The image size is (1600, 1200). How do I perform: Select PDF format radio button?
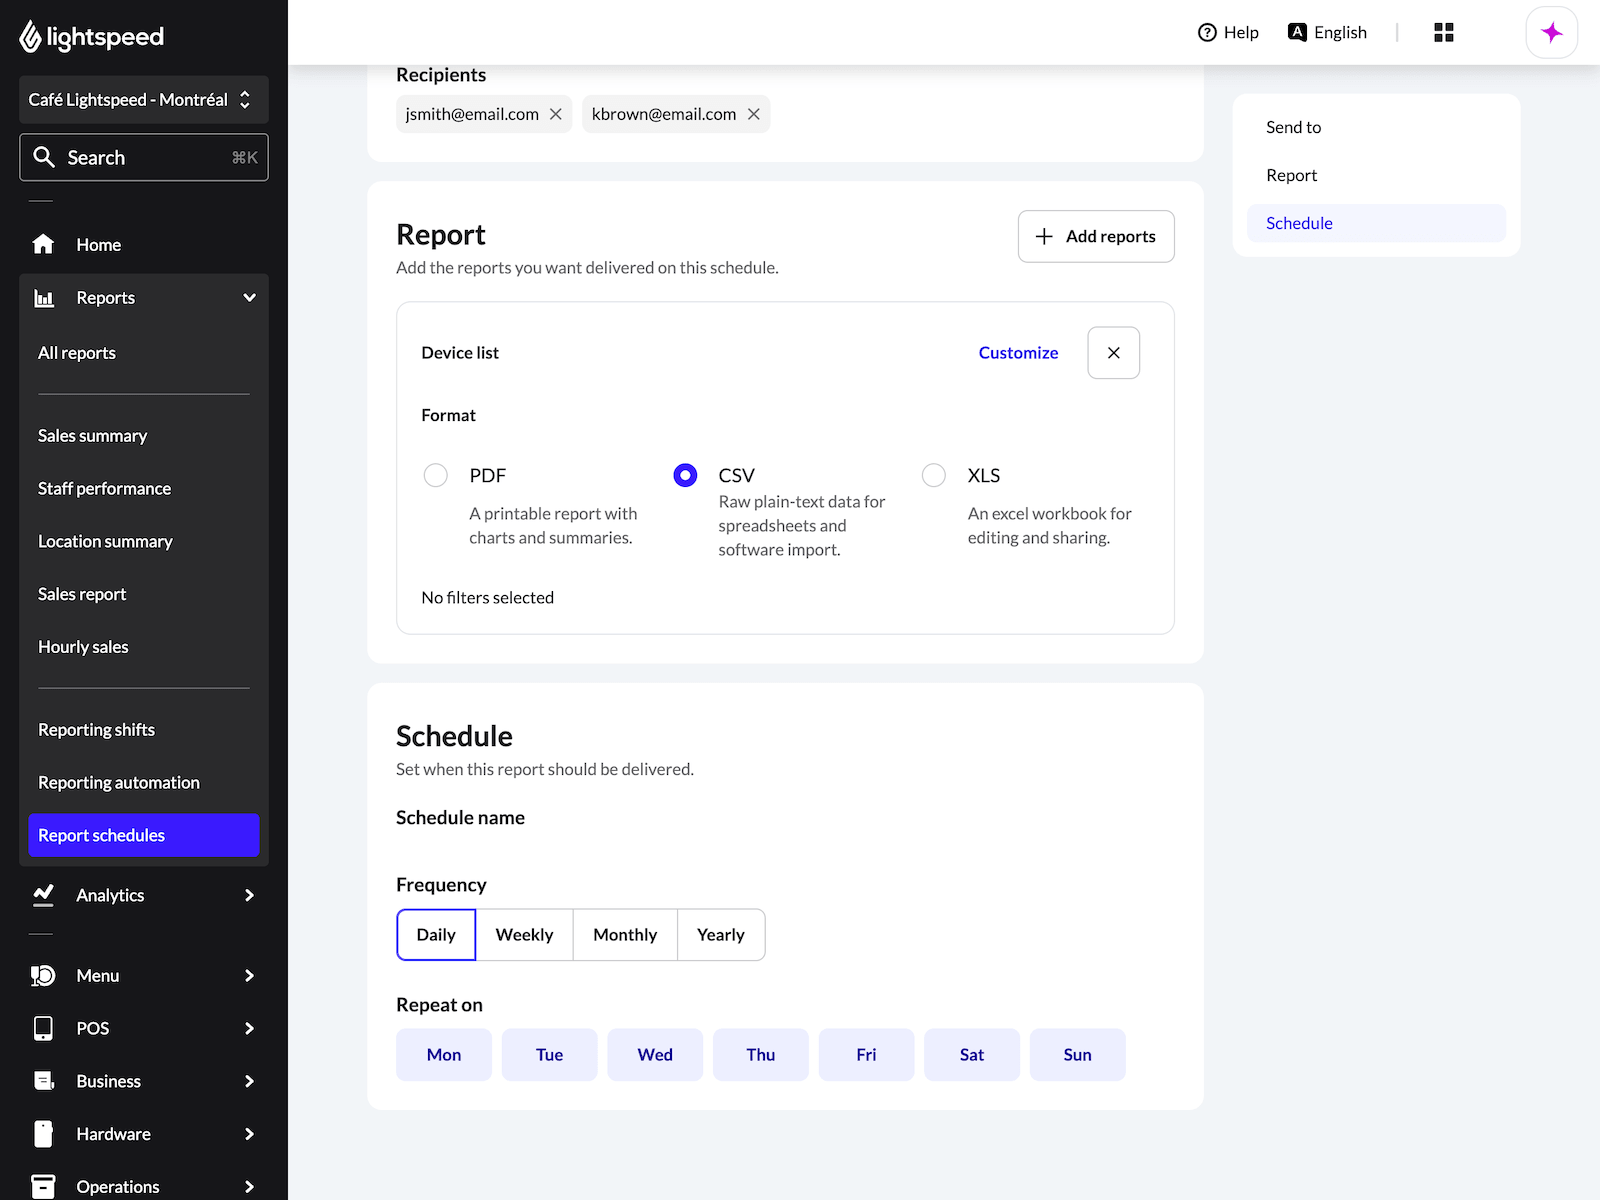(435, 475)
